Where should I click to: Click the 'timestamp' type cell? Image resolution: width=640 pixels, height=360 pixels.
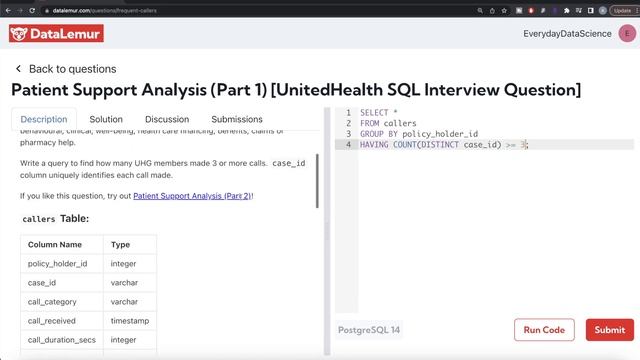[x=130, y=321]
